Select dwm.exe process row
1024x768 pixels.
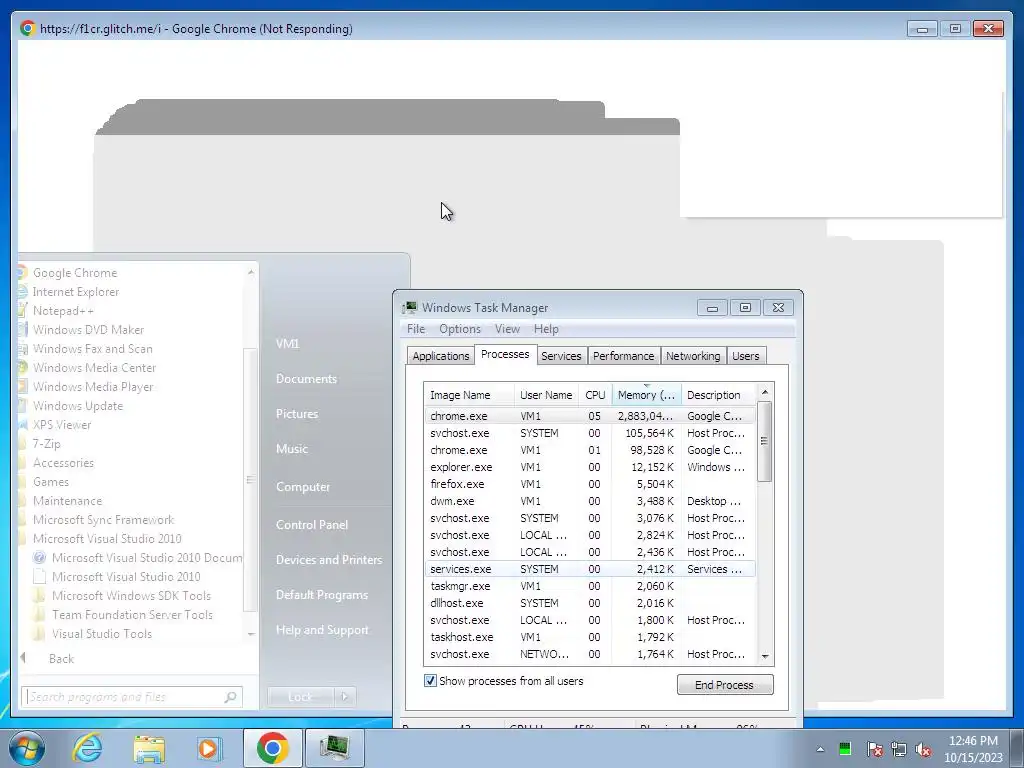tap(590, 501)
